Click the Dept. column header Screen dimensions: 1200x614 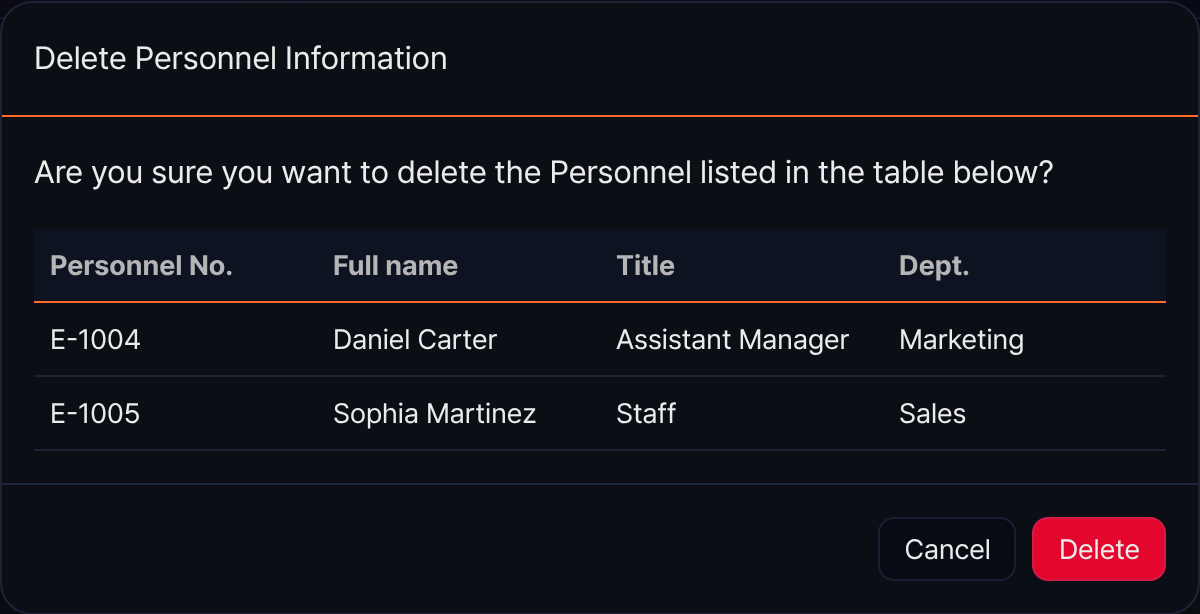pyautogui.click(x=934, y=265)
